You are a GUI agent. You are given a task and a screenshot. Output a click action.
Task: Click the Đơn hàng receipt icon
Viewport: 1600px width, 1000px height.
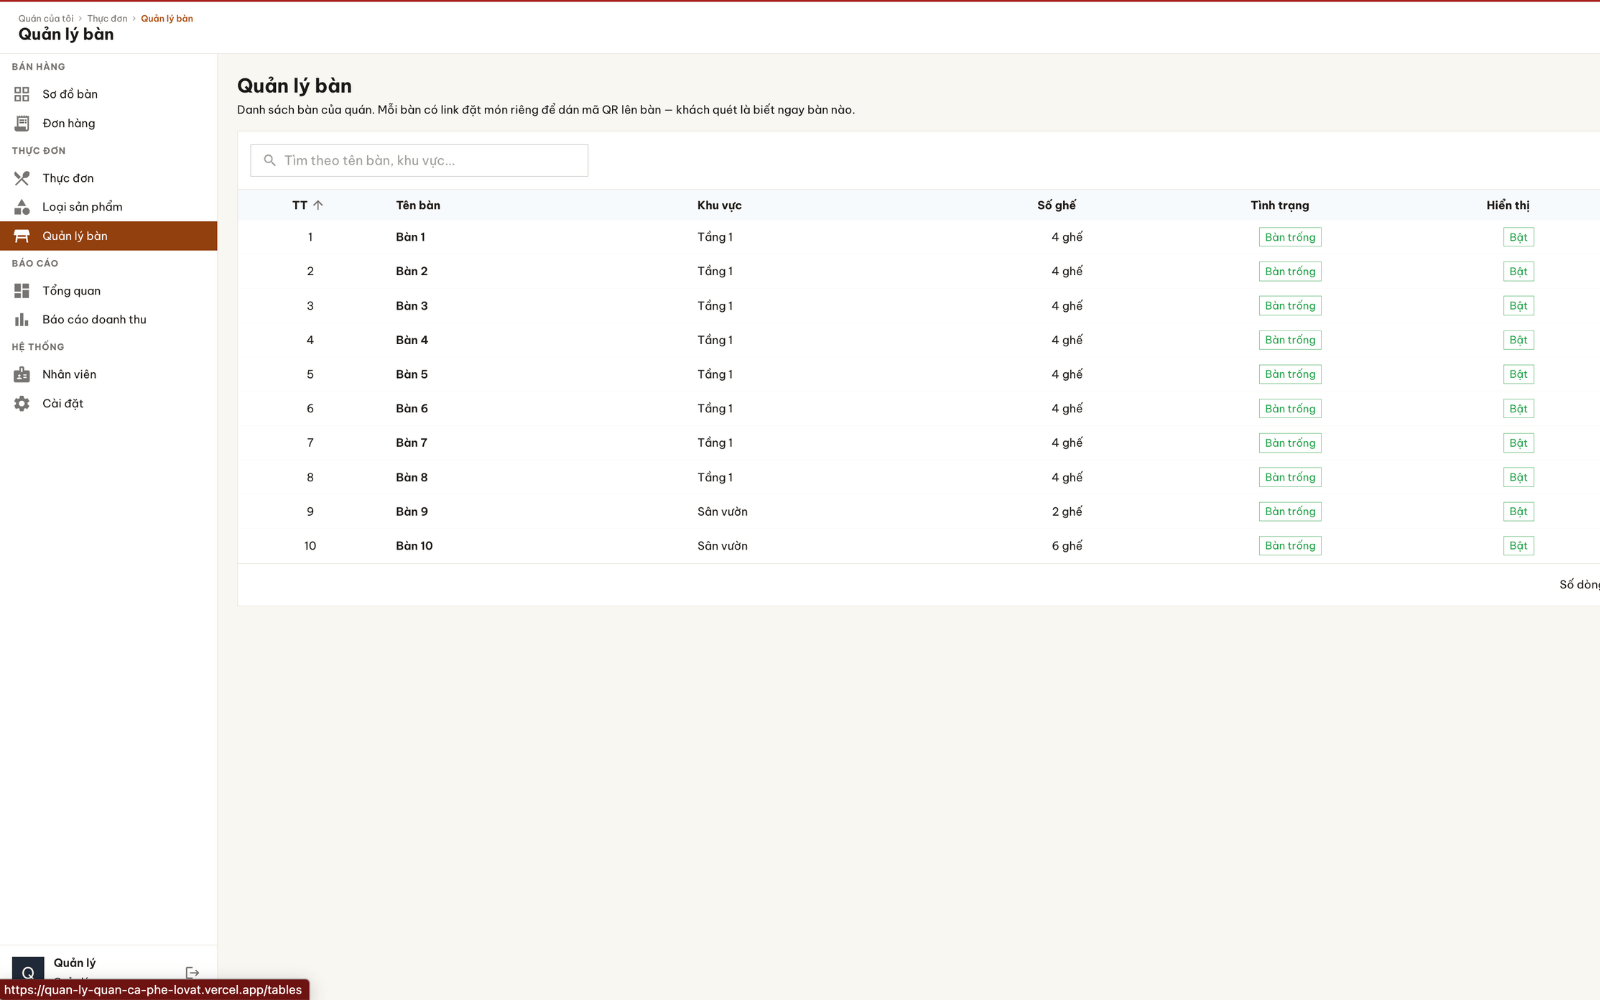(x=22, y=123)
